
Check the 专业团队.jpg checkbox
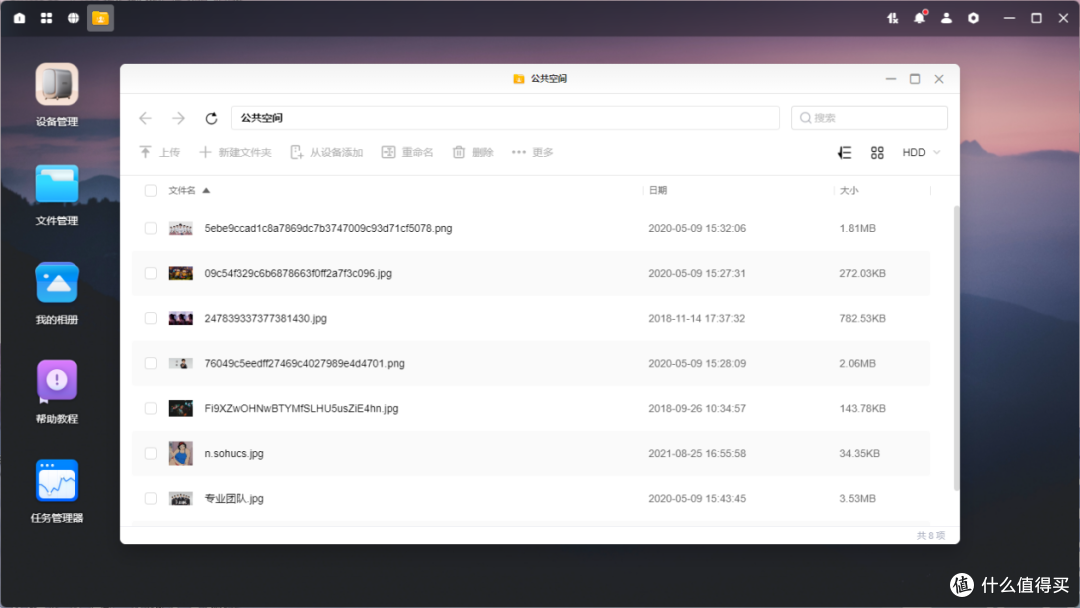(151, 499)
